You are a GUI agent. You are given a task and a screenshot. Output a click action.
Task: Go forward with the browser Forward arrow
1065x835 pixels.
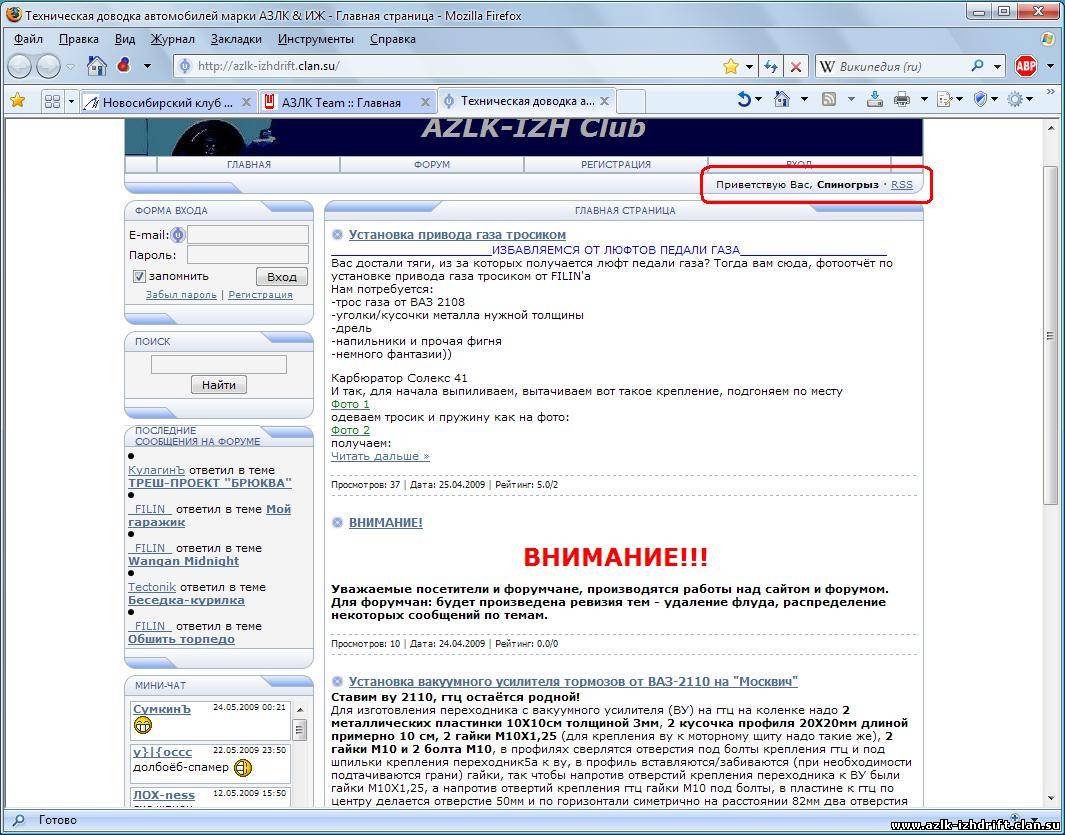(x=48, y=67)
